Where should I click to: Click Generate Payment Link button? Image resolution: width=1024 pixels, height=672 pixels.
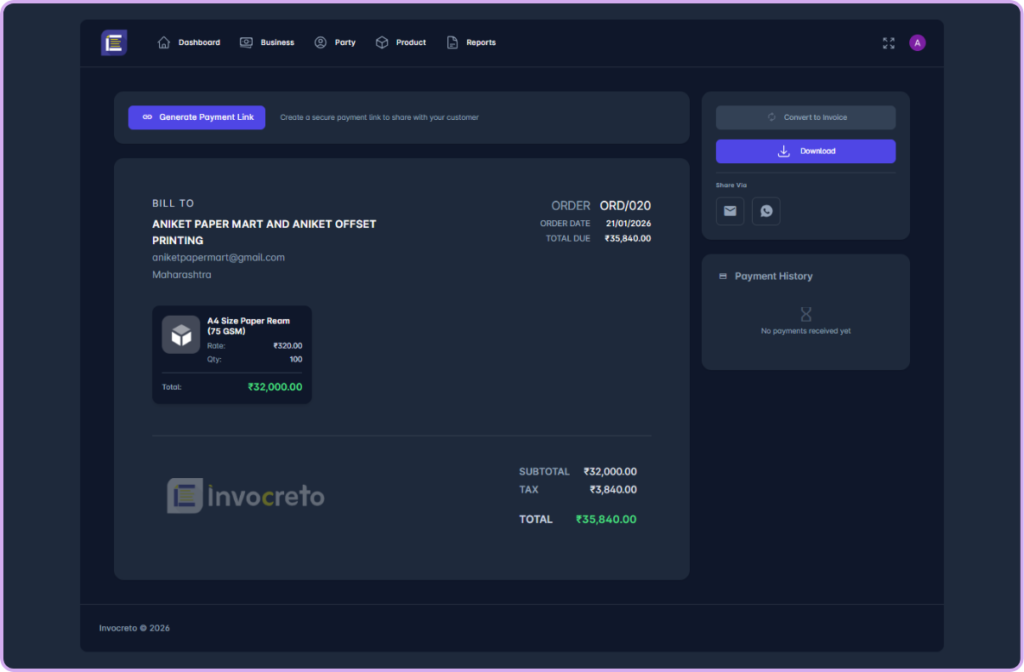[197, 117]
